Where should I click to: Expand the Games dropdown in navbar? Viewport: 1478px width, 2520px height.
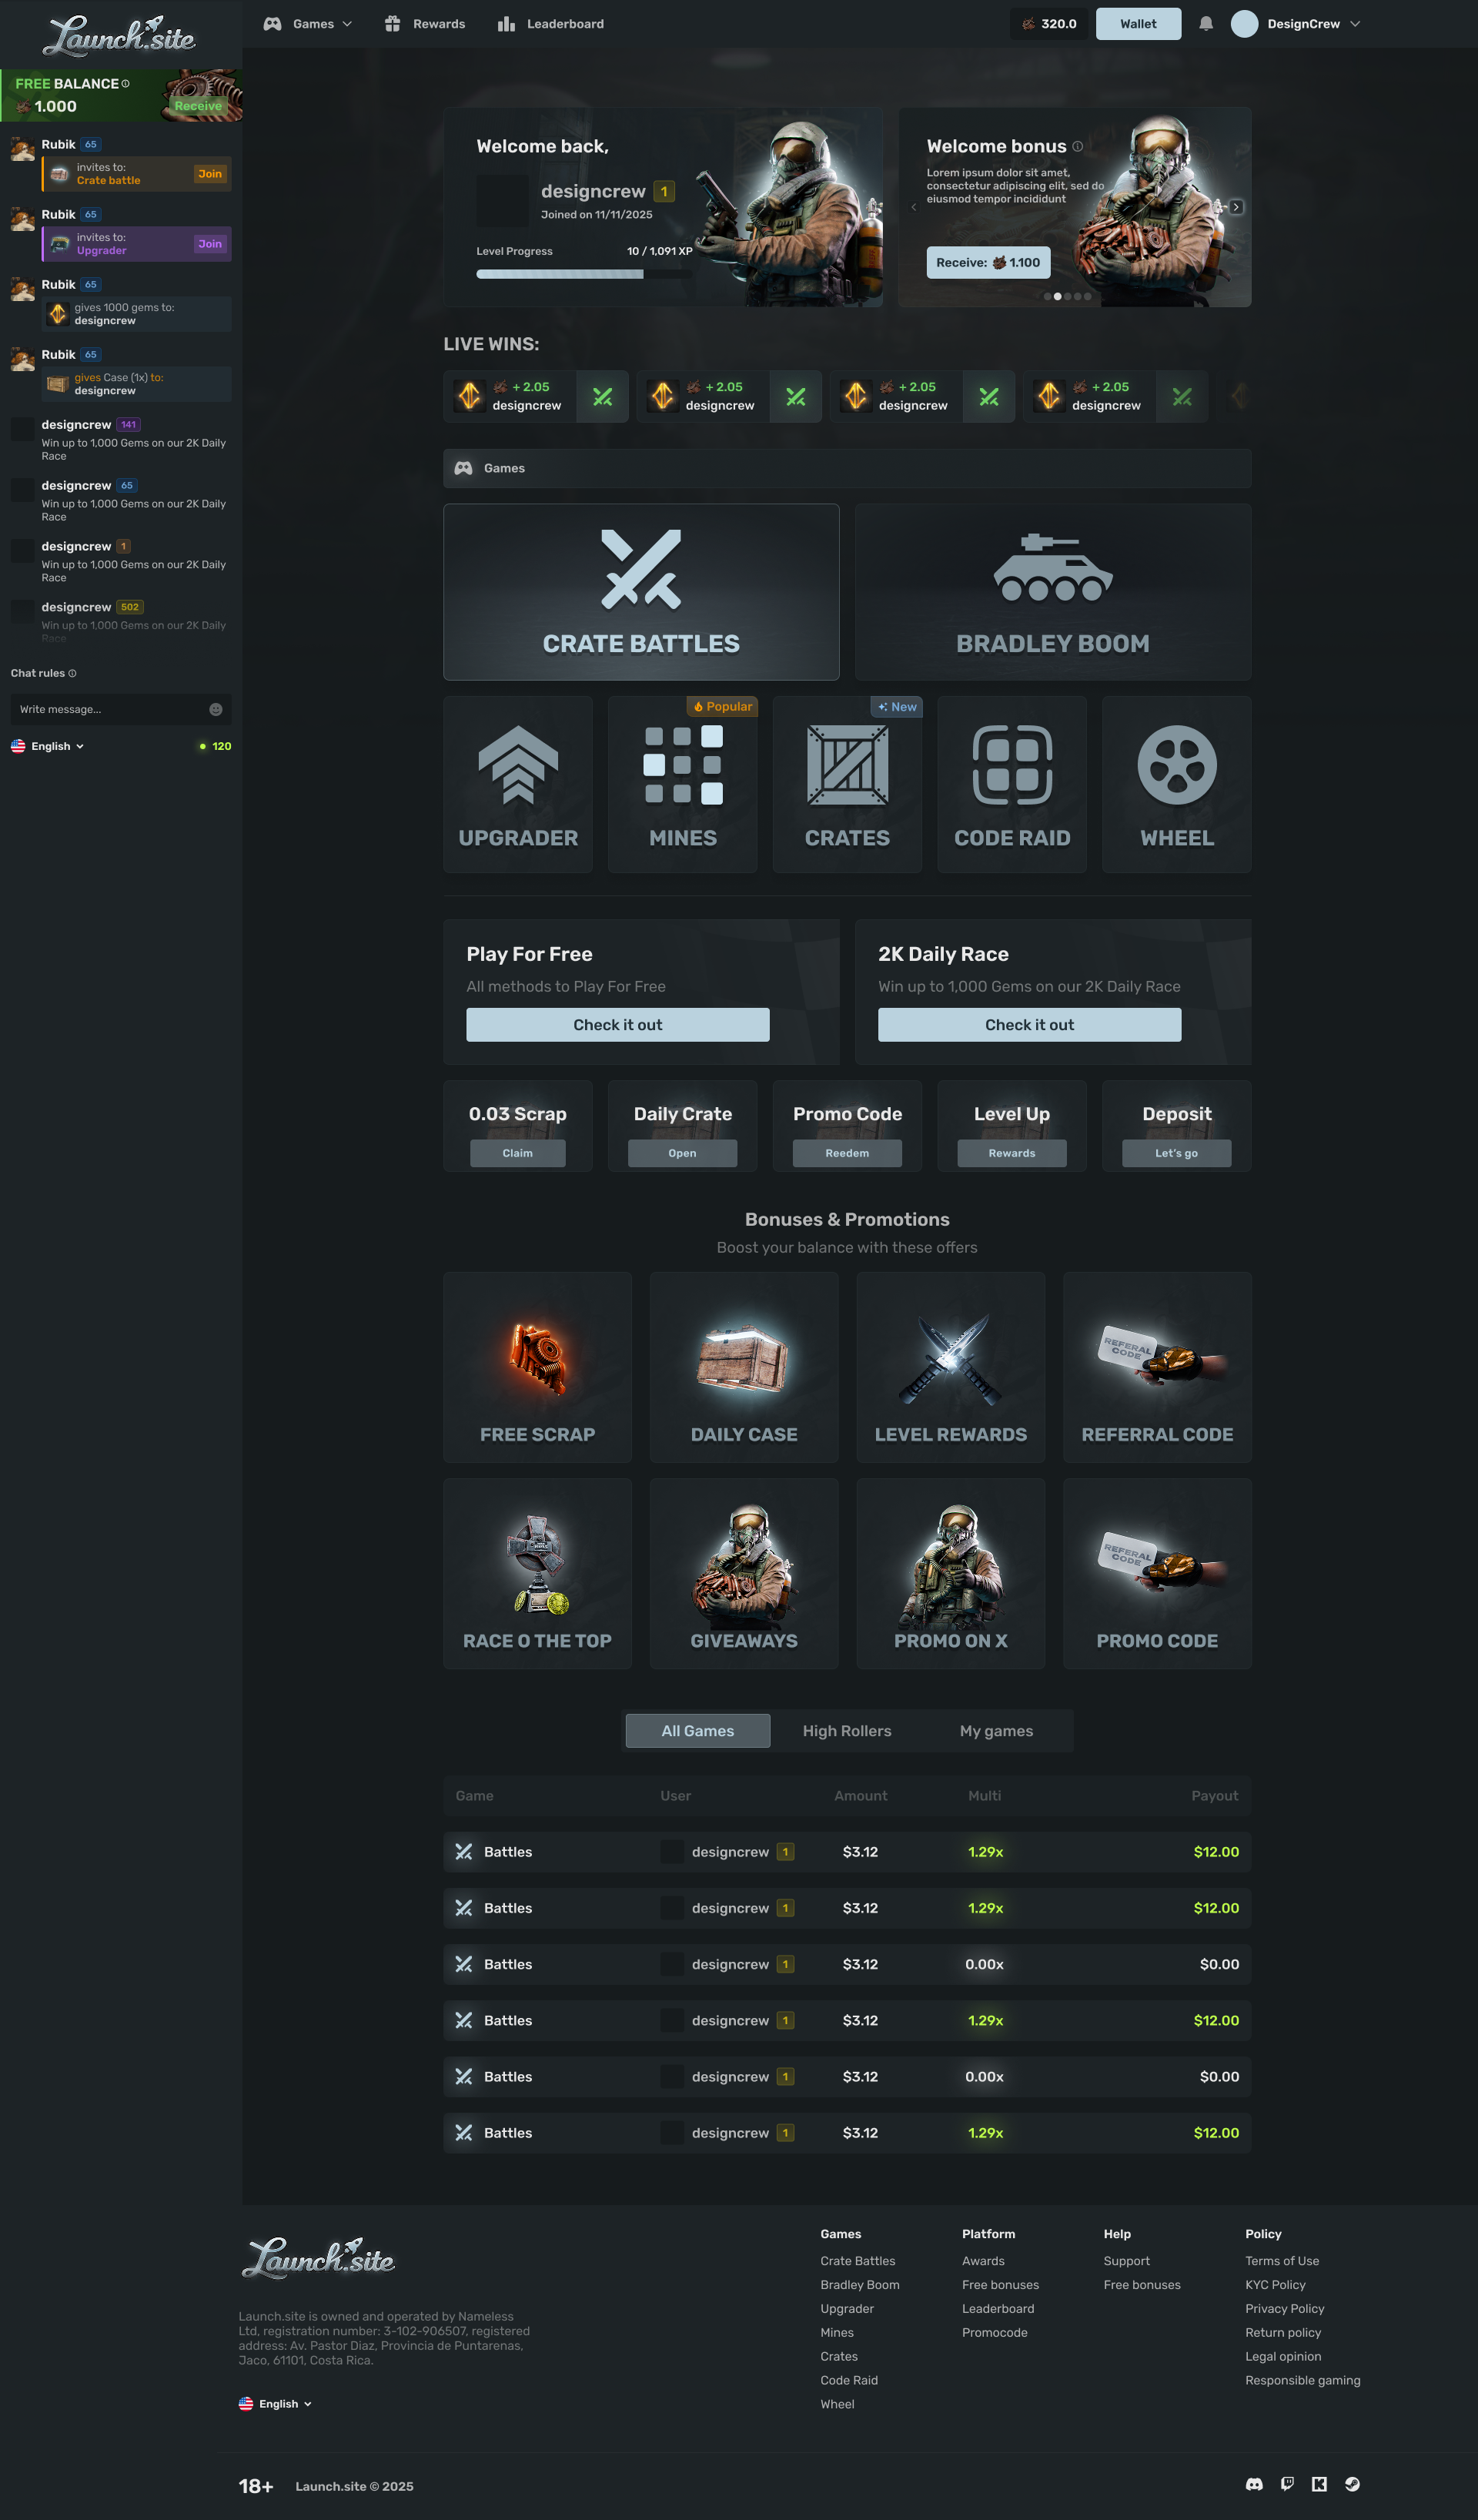[x=308, y=24]
